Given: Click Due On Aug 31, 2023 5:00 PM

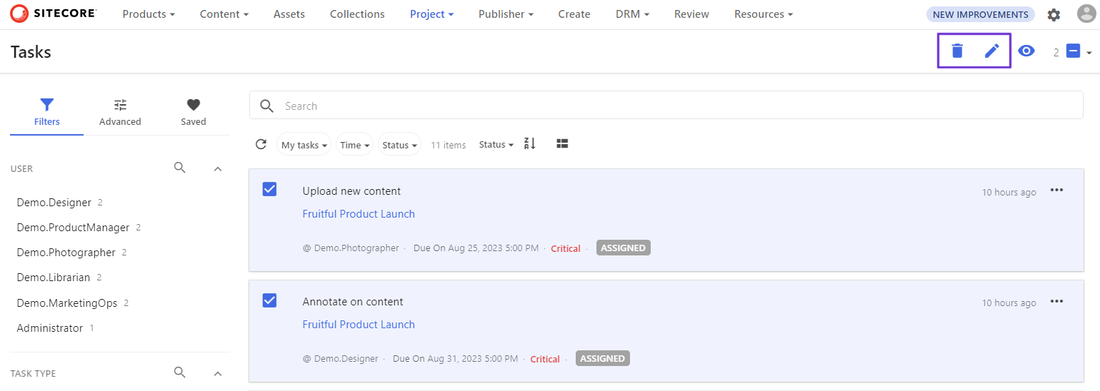Looking at the screenshot, I should point(455,359).
